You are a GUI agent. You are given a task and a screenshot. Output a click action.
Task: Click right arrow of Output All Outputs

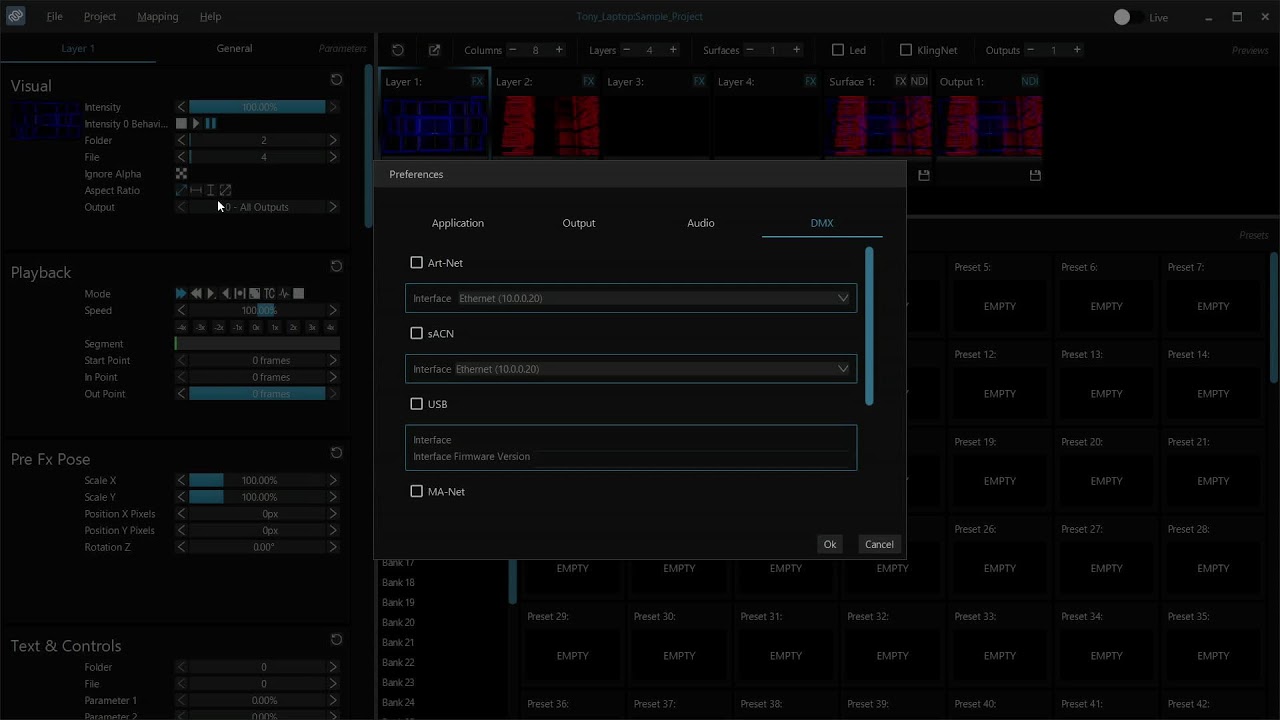pos(333,207)
